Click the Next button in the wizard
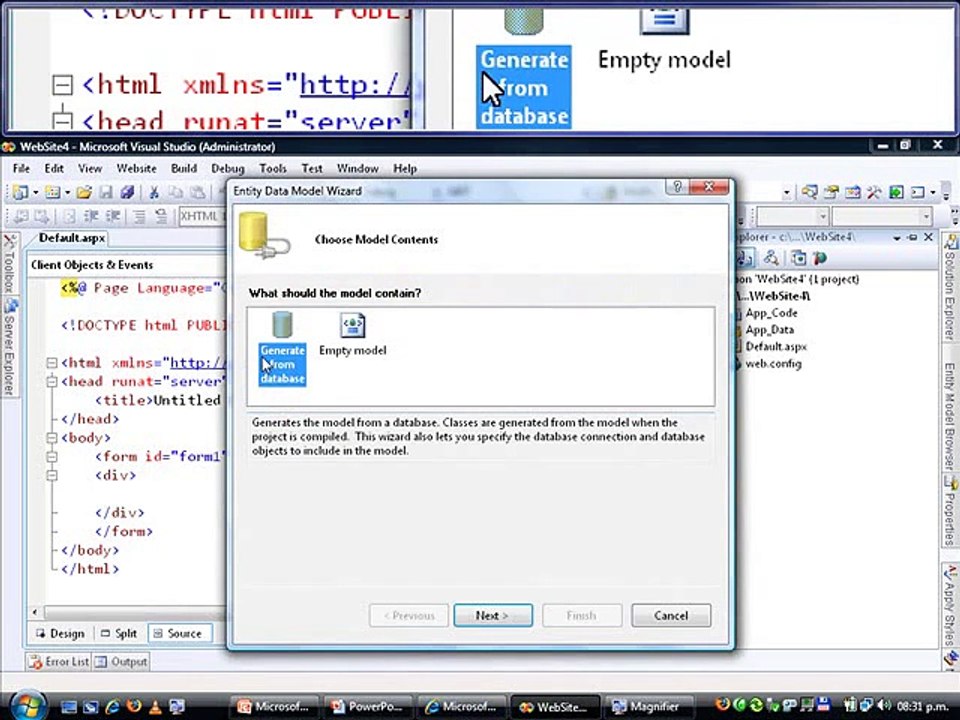The height and width of the screenshot is (720, 960). [x=493, y=615]
